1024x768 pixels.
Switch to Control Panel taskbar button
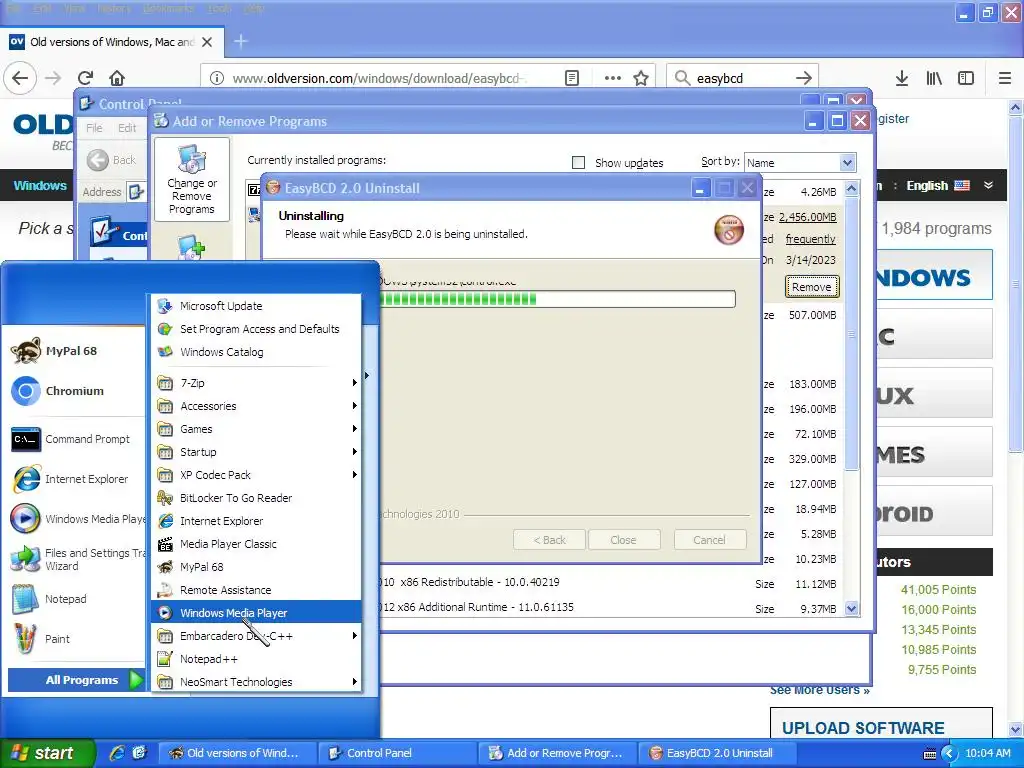click(398, 753)
